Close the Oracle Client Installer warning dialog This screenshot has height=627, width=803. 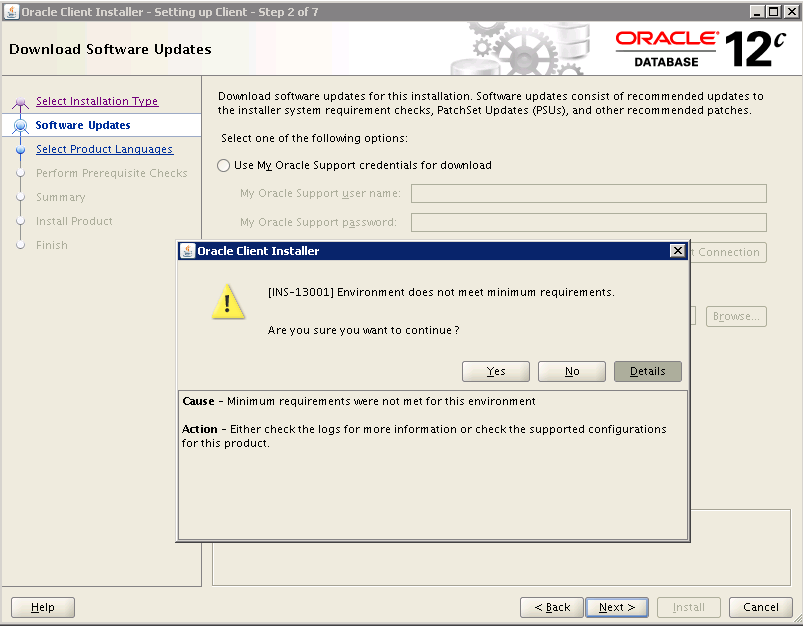[678, 250]
